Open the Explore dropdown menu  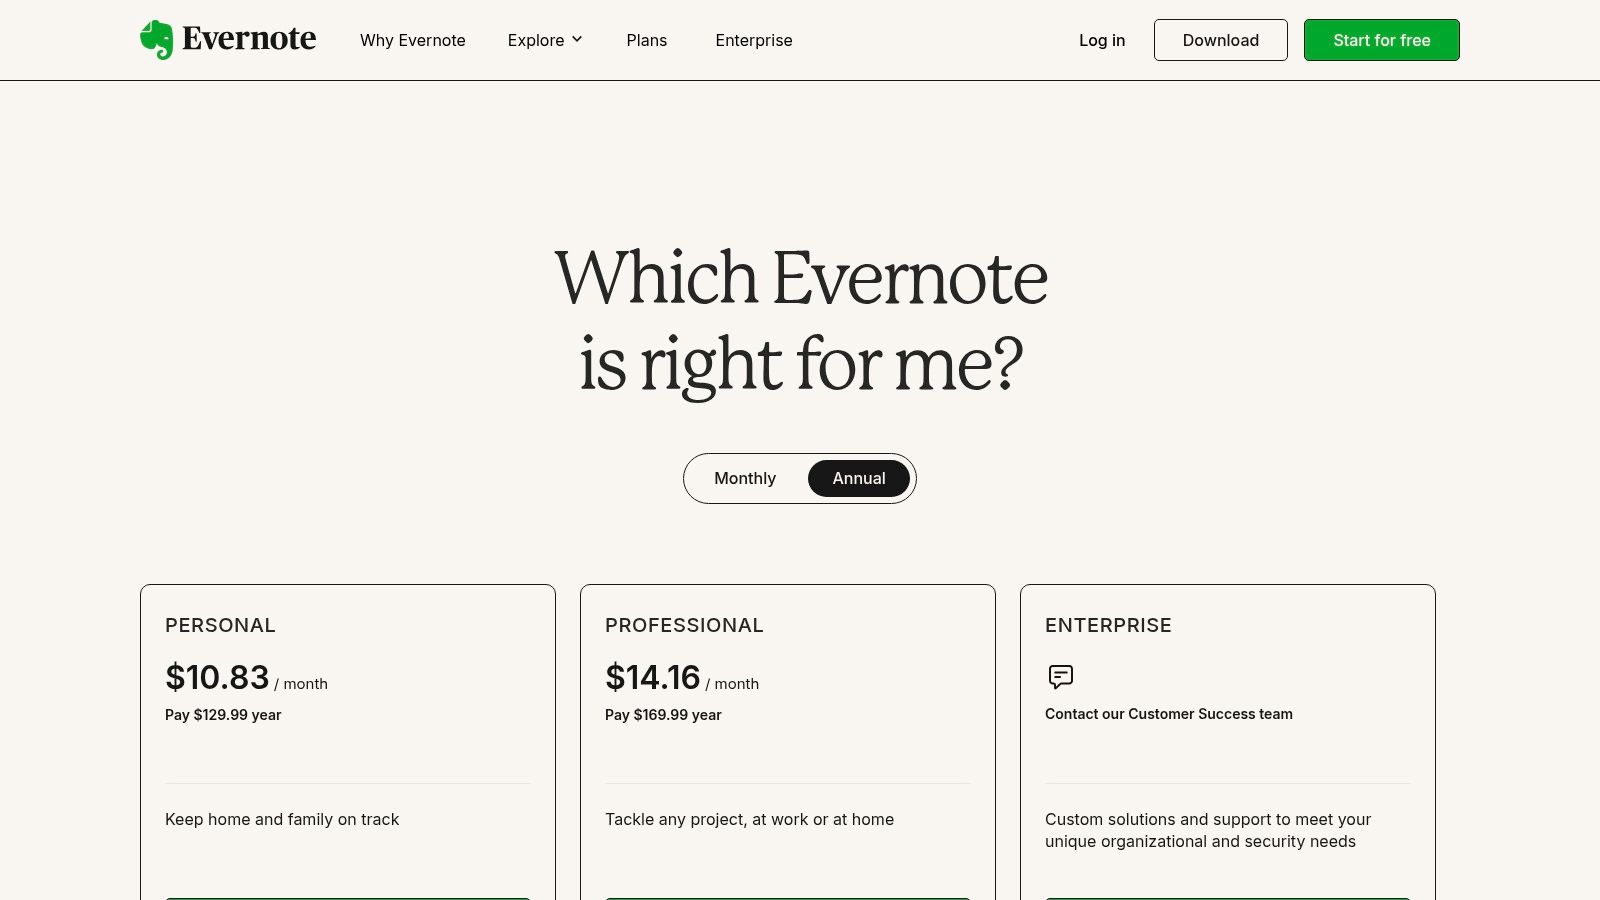(536, 40)
